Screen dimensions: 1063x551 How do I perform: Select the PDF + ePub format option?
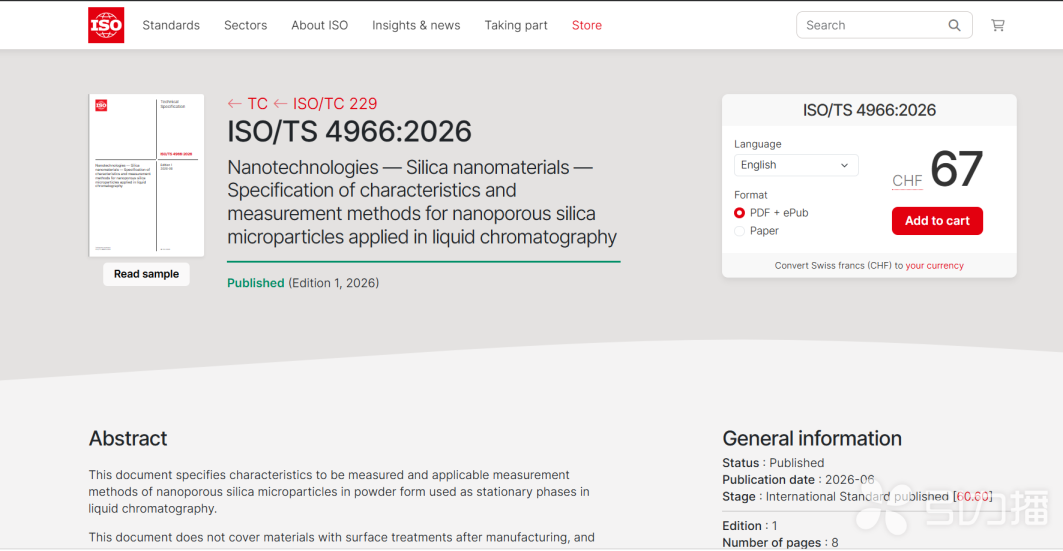(x=740, y=213)
